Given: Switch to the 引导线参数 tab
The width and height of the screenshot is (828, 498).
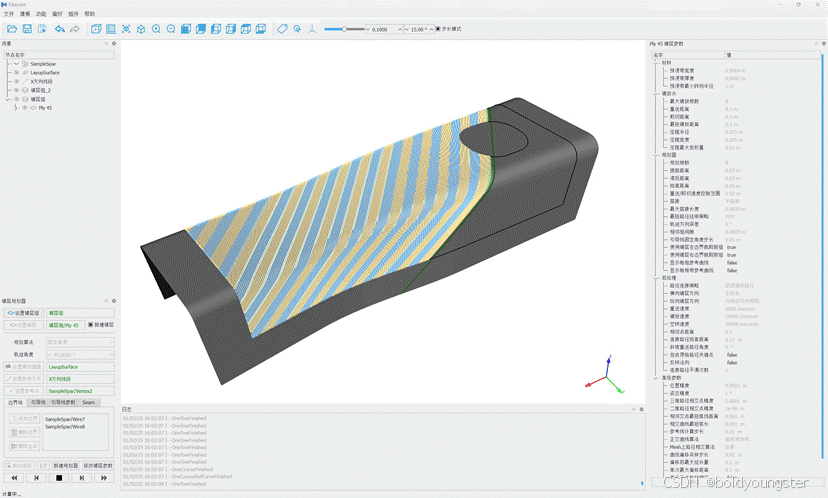Looking at the screenshot, I should point(63,402).
